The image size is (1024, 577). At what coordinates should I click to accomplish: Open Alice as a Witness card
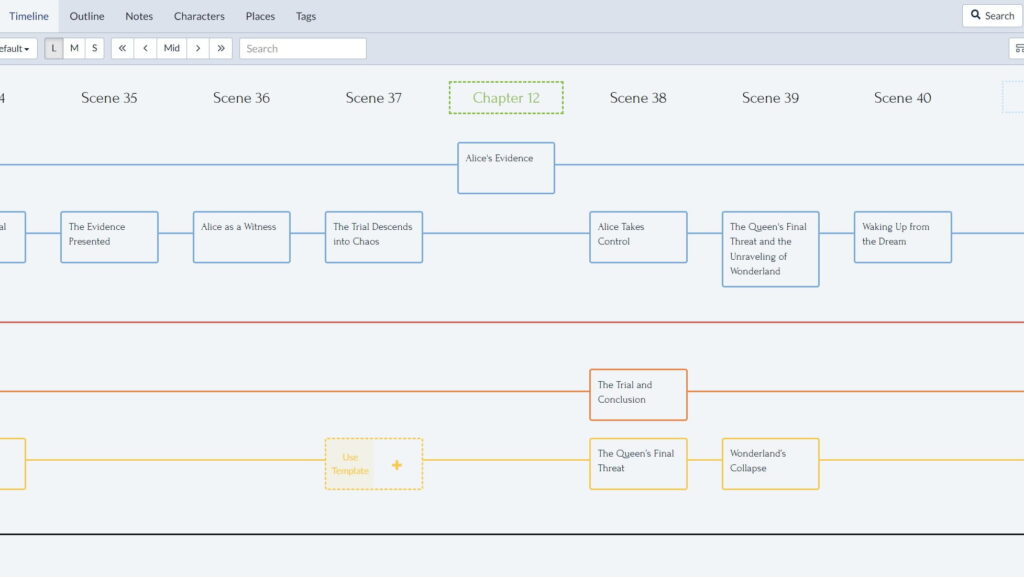242,237
